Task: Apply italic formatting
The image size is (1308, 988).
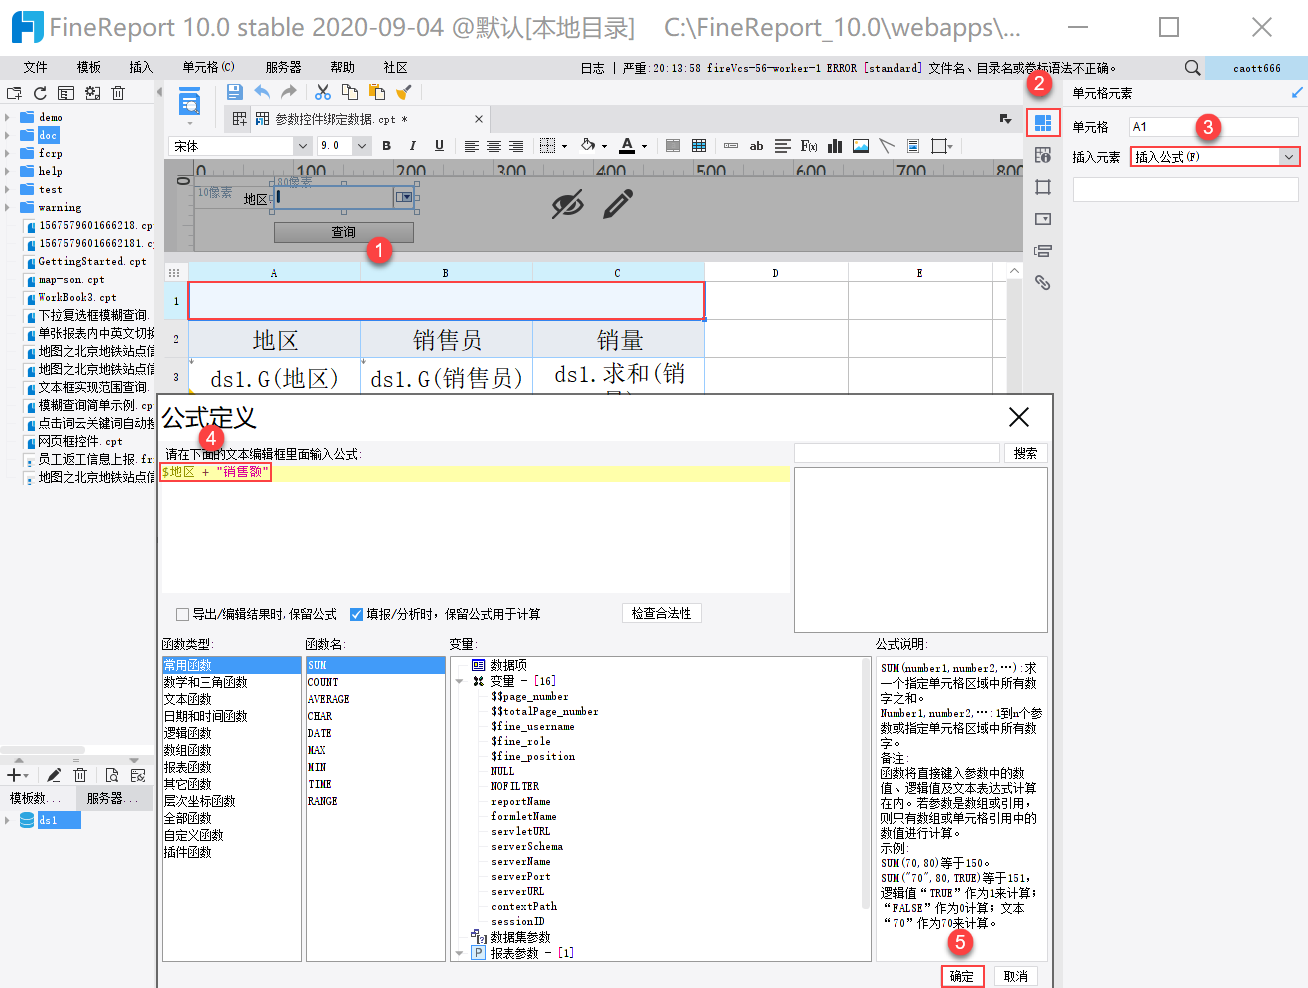Action: pos(413,146)
